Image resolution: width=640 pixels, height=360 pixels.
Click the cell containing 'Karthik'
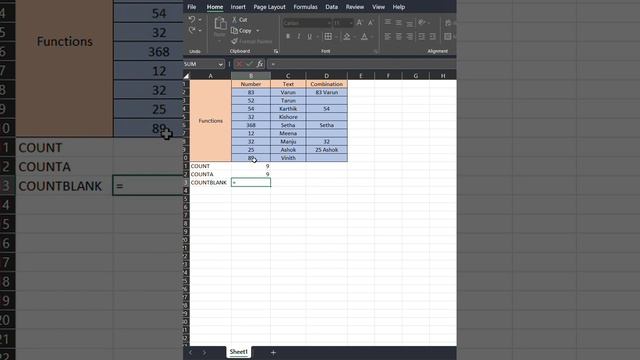288,109
